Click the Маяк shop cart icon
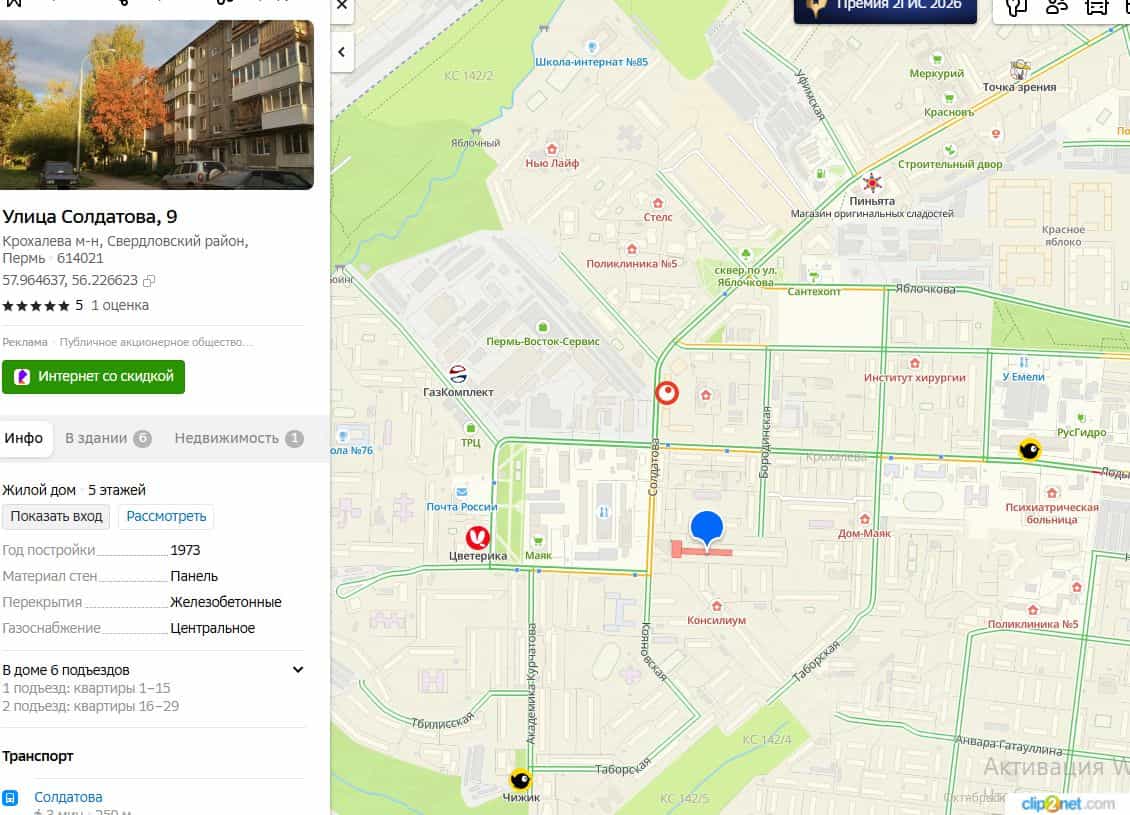1130x815 pixels. (538, 541)
